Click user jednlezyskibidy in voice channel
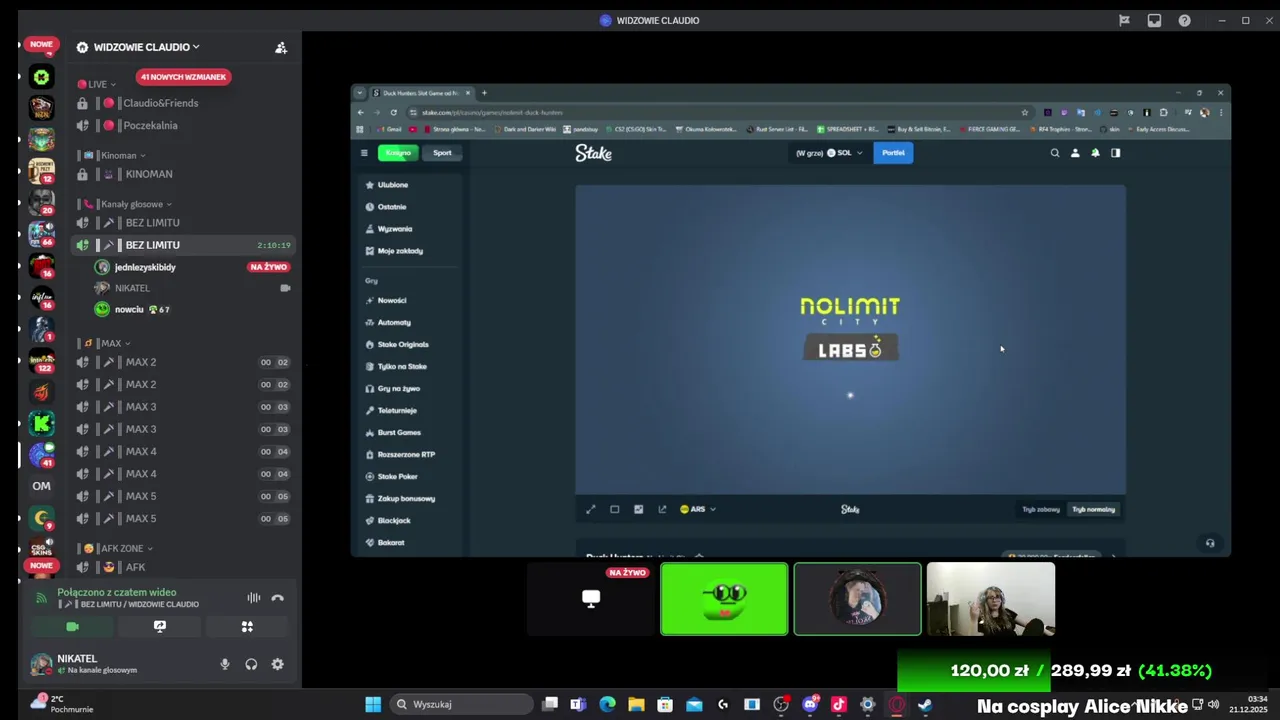 (145, 267)
